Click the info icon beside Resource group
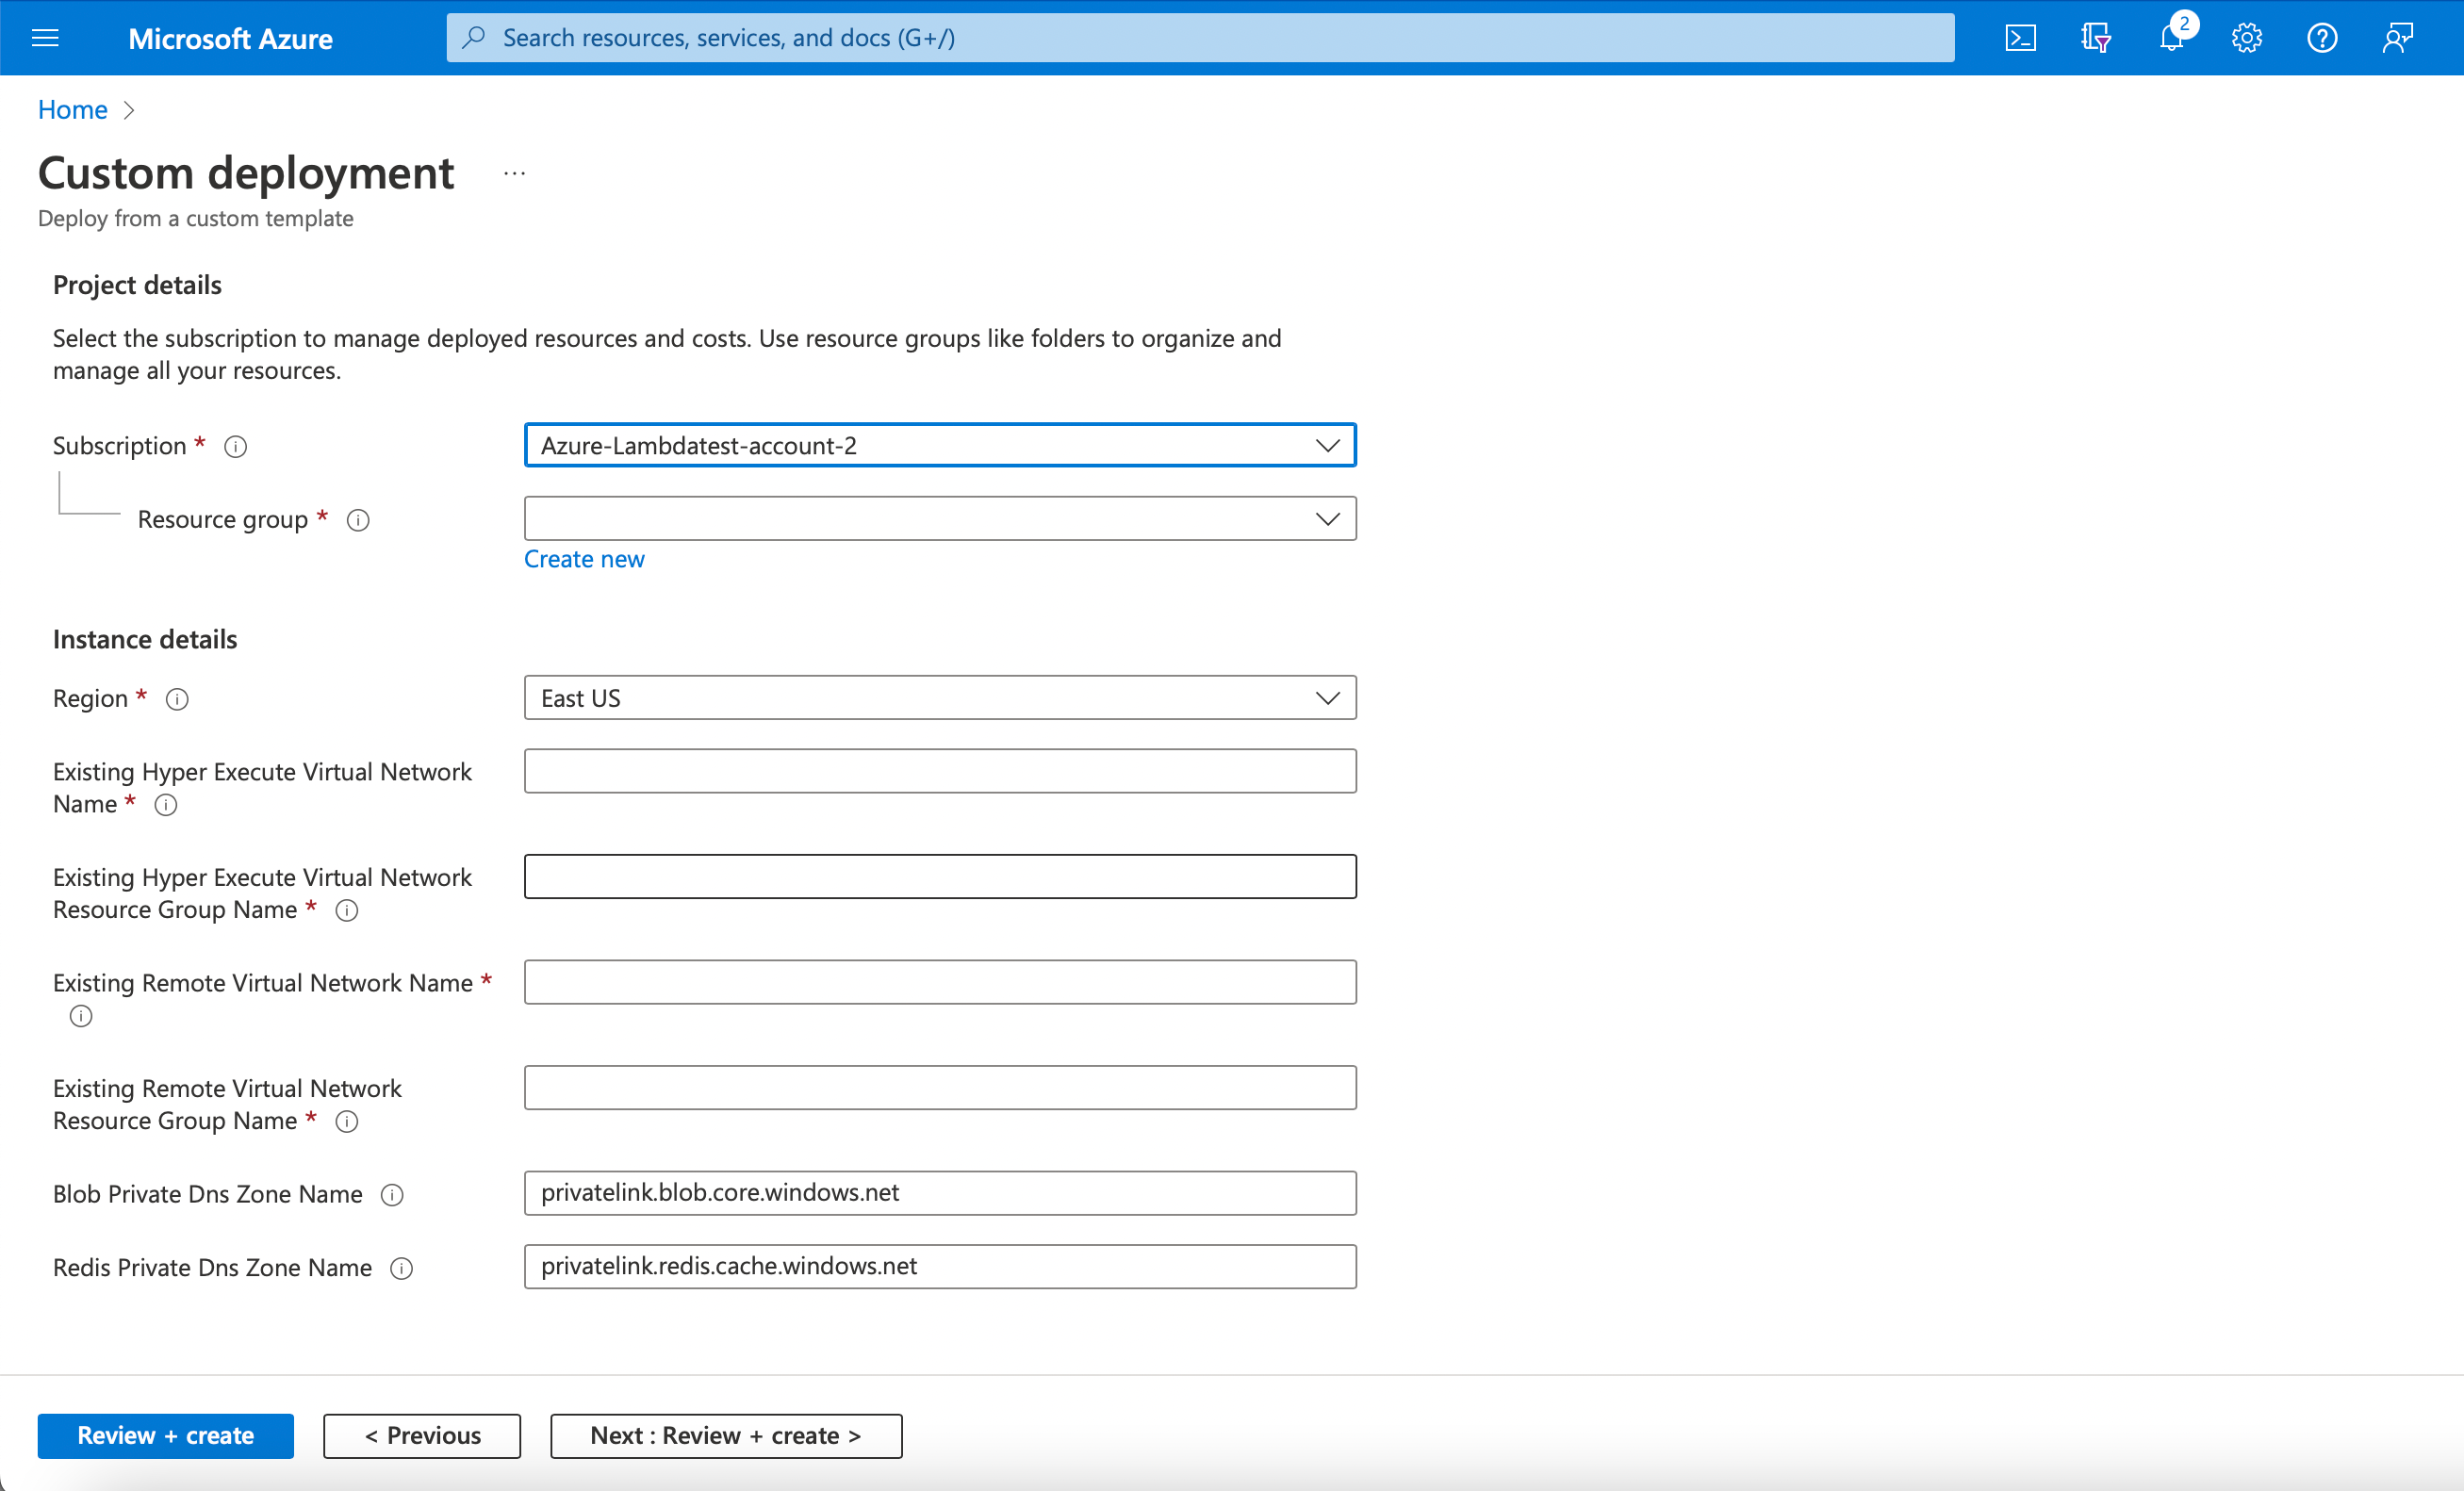The image size is (2464, 1491). tap(358, 520)
